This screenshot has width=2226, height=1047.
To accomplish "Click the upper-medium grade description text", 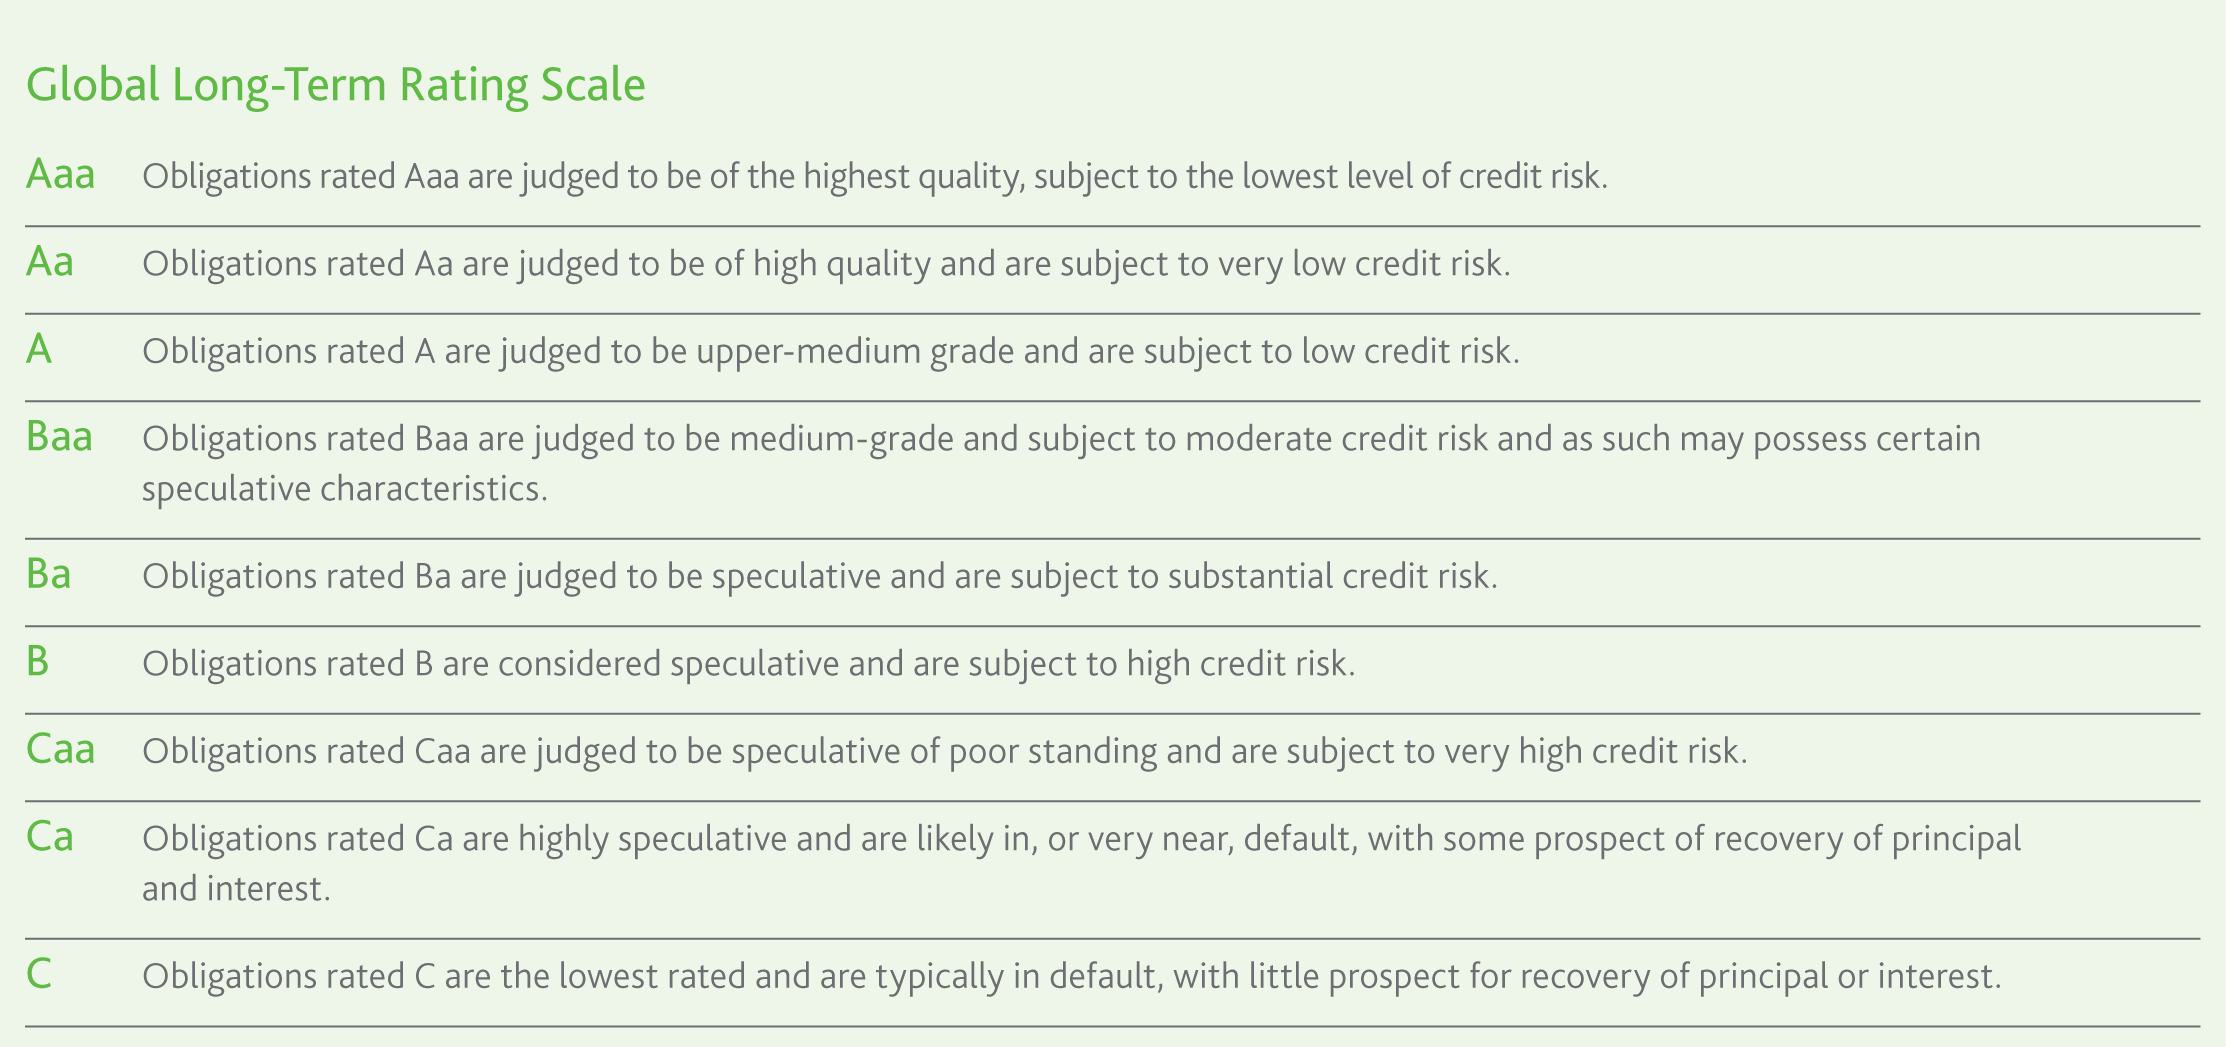I will (831, 352).
